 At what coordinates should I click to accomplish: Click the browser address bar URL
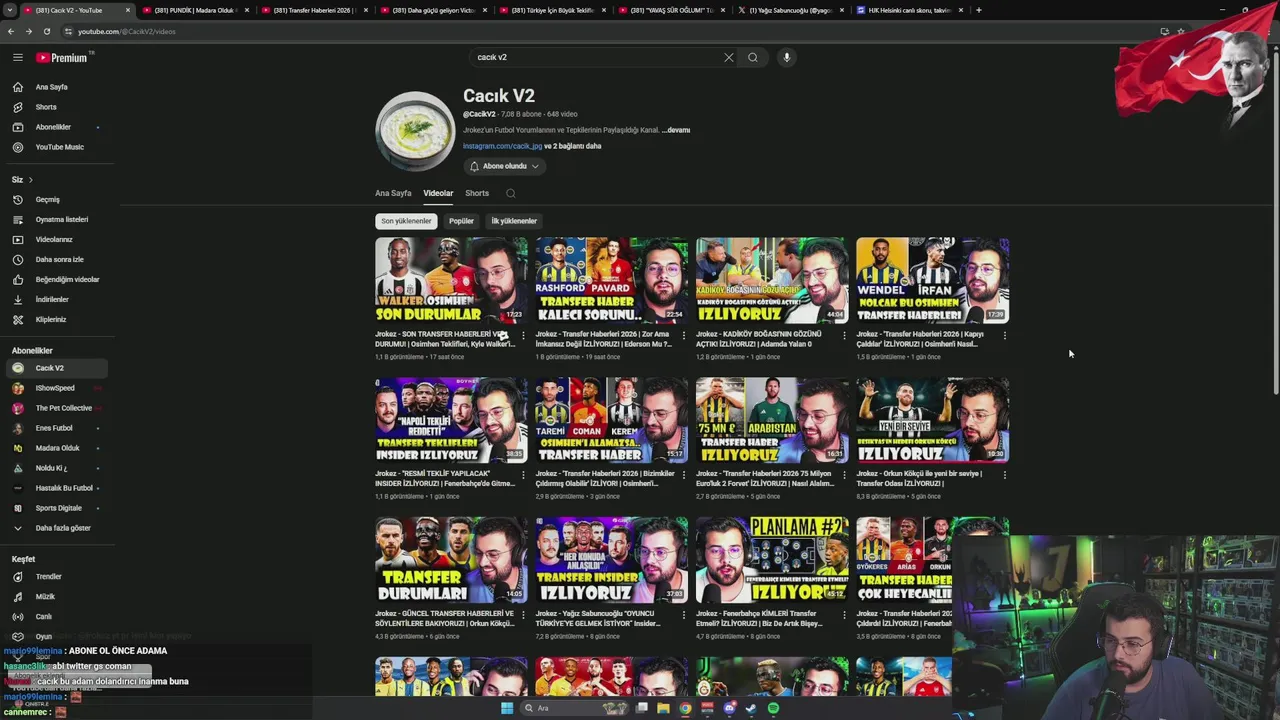[x=127, y=31]
